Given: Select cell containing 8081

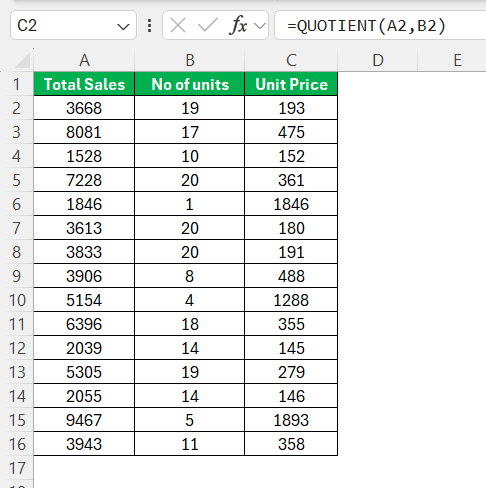Looking at the screenshot, I should coord(84,132).
